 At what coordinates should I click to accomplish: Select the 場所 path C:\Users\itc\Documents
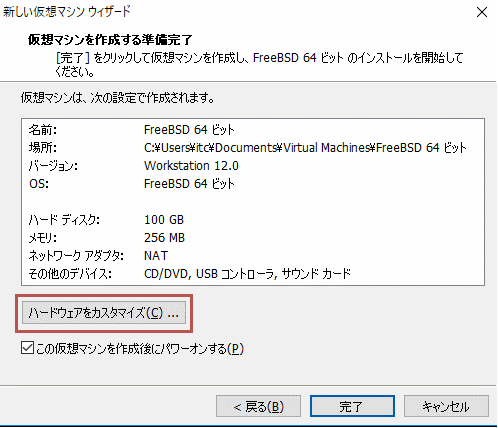(305, 147)
